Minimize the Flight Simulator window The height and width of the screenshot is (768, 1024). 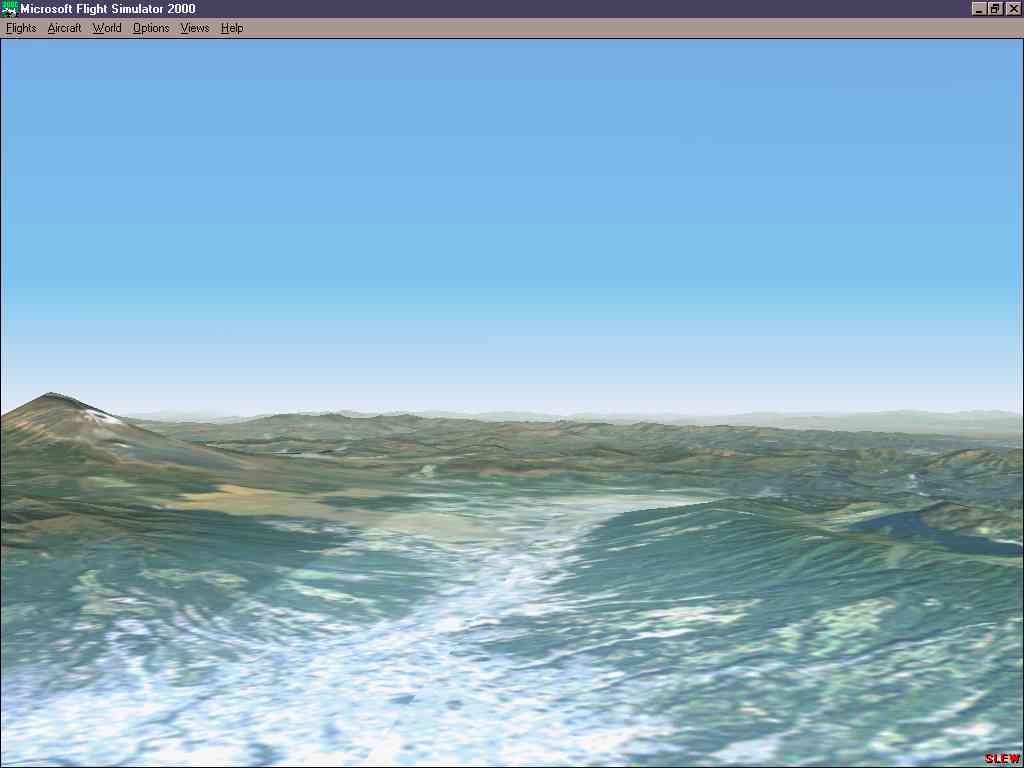tap(979, 8)
